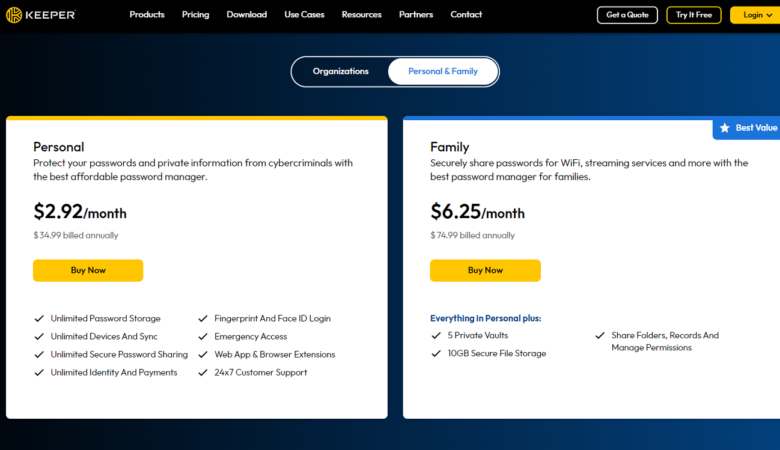
Task: Click checkmark beside Fingerprint And Face ID Login
Action: click(202, 318)
